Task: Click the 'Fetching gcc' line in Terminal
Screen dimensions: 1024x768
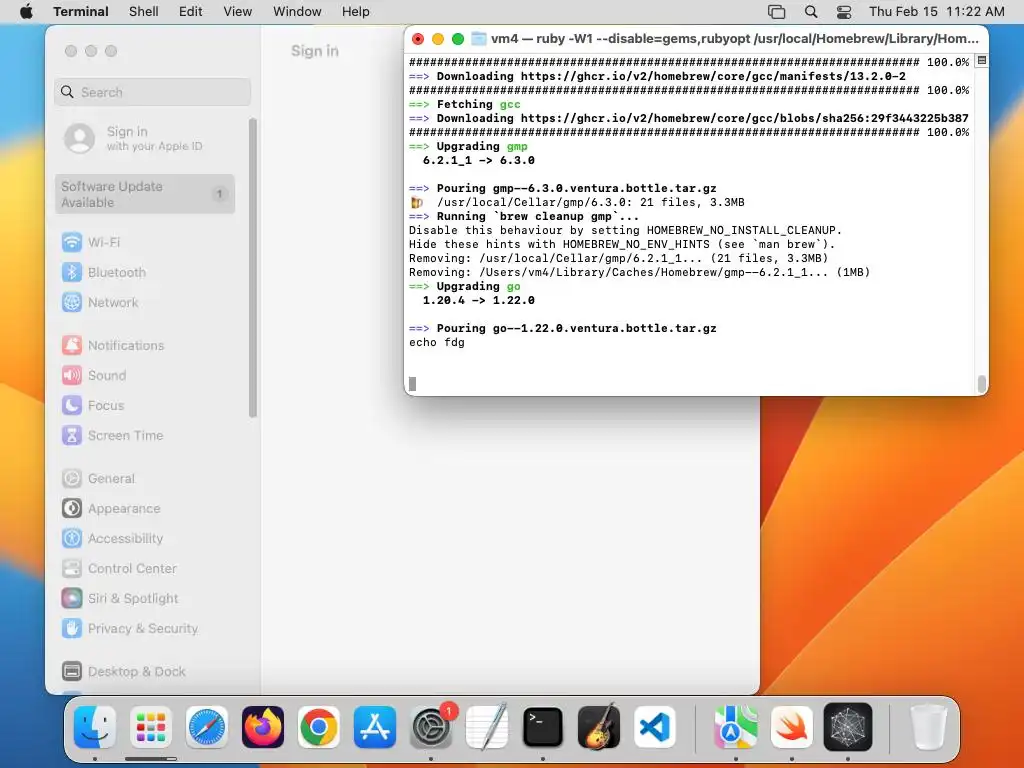Action: pos(465,104)
